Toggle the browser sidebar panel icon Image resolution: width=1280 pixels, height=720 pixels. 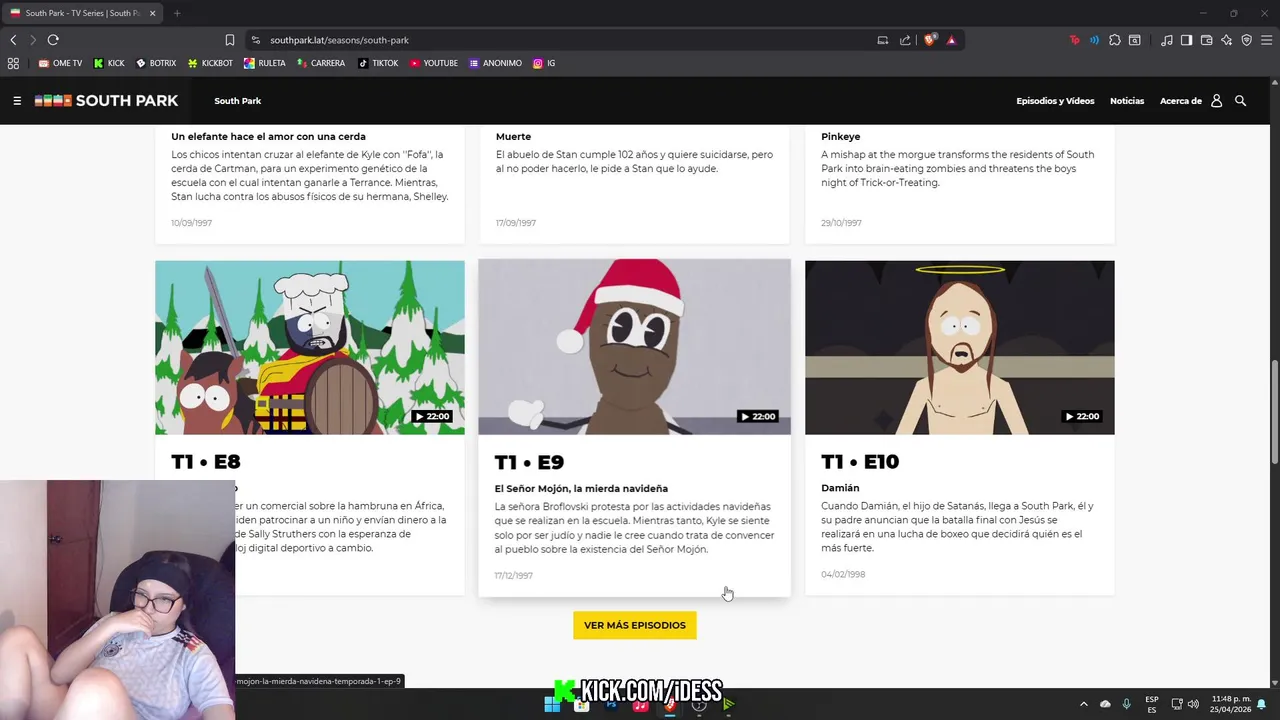(1187, 40)
